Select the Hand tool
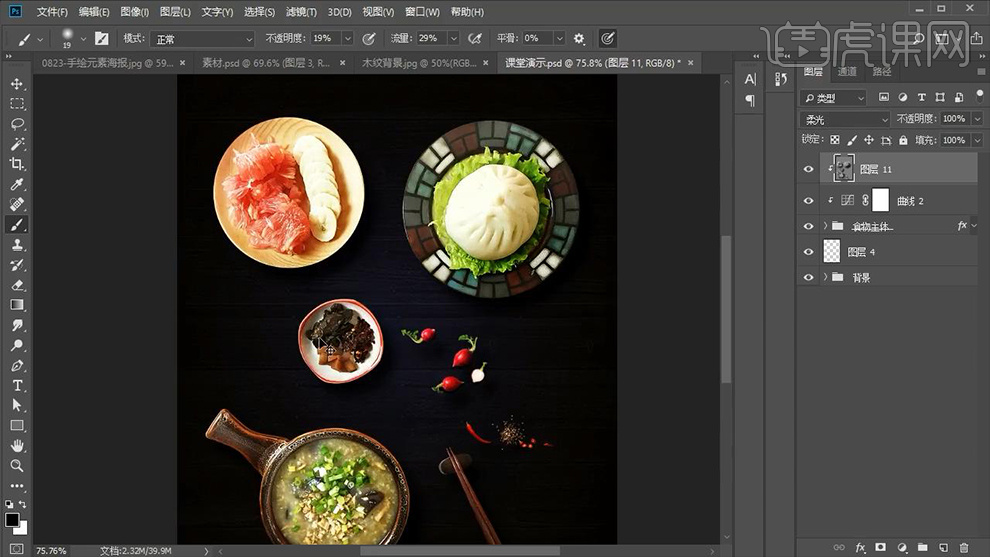The width and height of the screenshot is (990, 557). pyautogui.click(x=17, y=446)
